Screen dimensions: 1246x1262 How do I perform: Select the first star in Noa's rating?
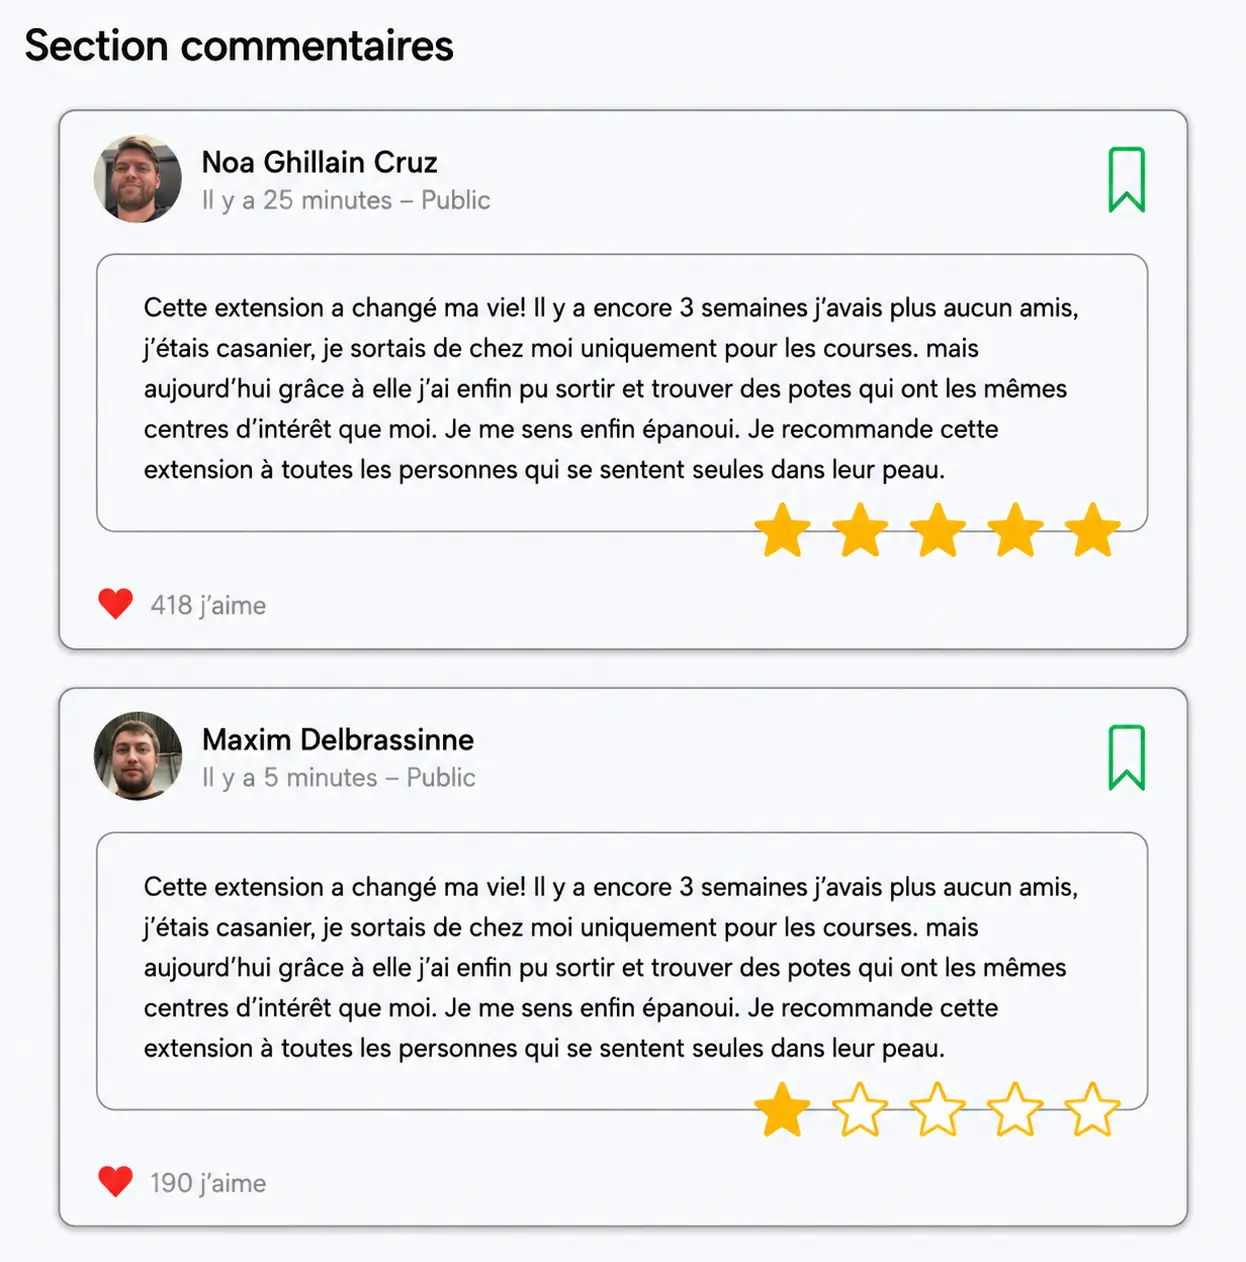(x=782, y=530)
